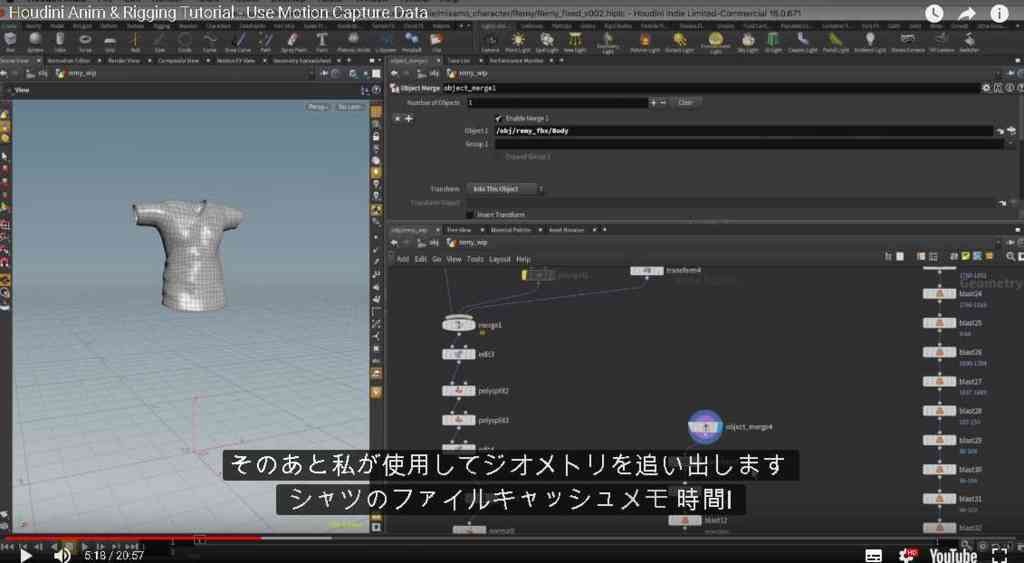Image resolution: width=1024 pixels, height=563 pixels.
Task: Click the Object 1 path field
Action: click(x=743, y=131)
